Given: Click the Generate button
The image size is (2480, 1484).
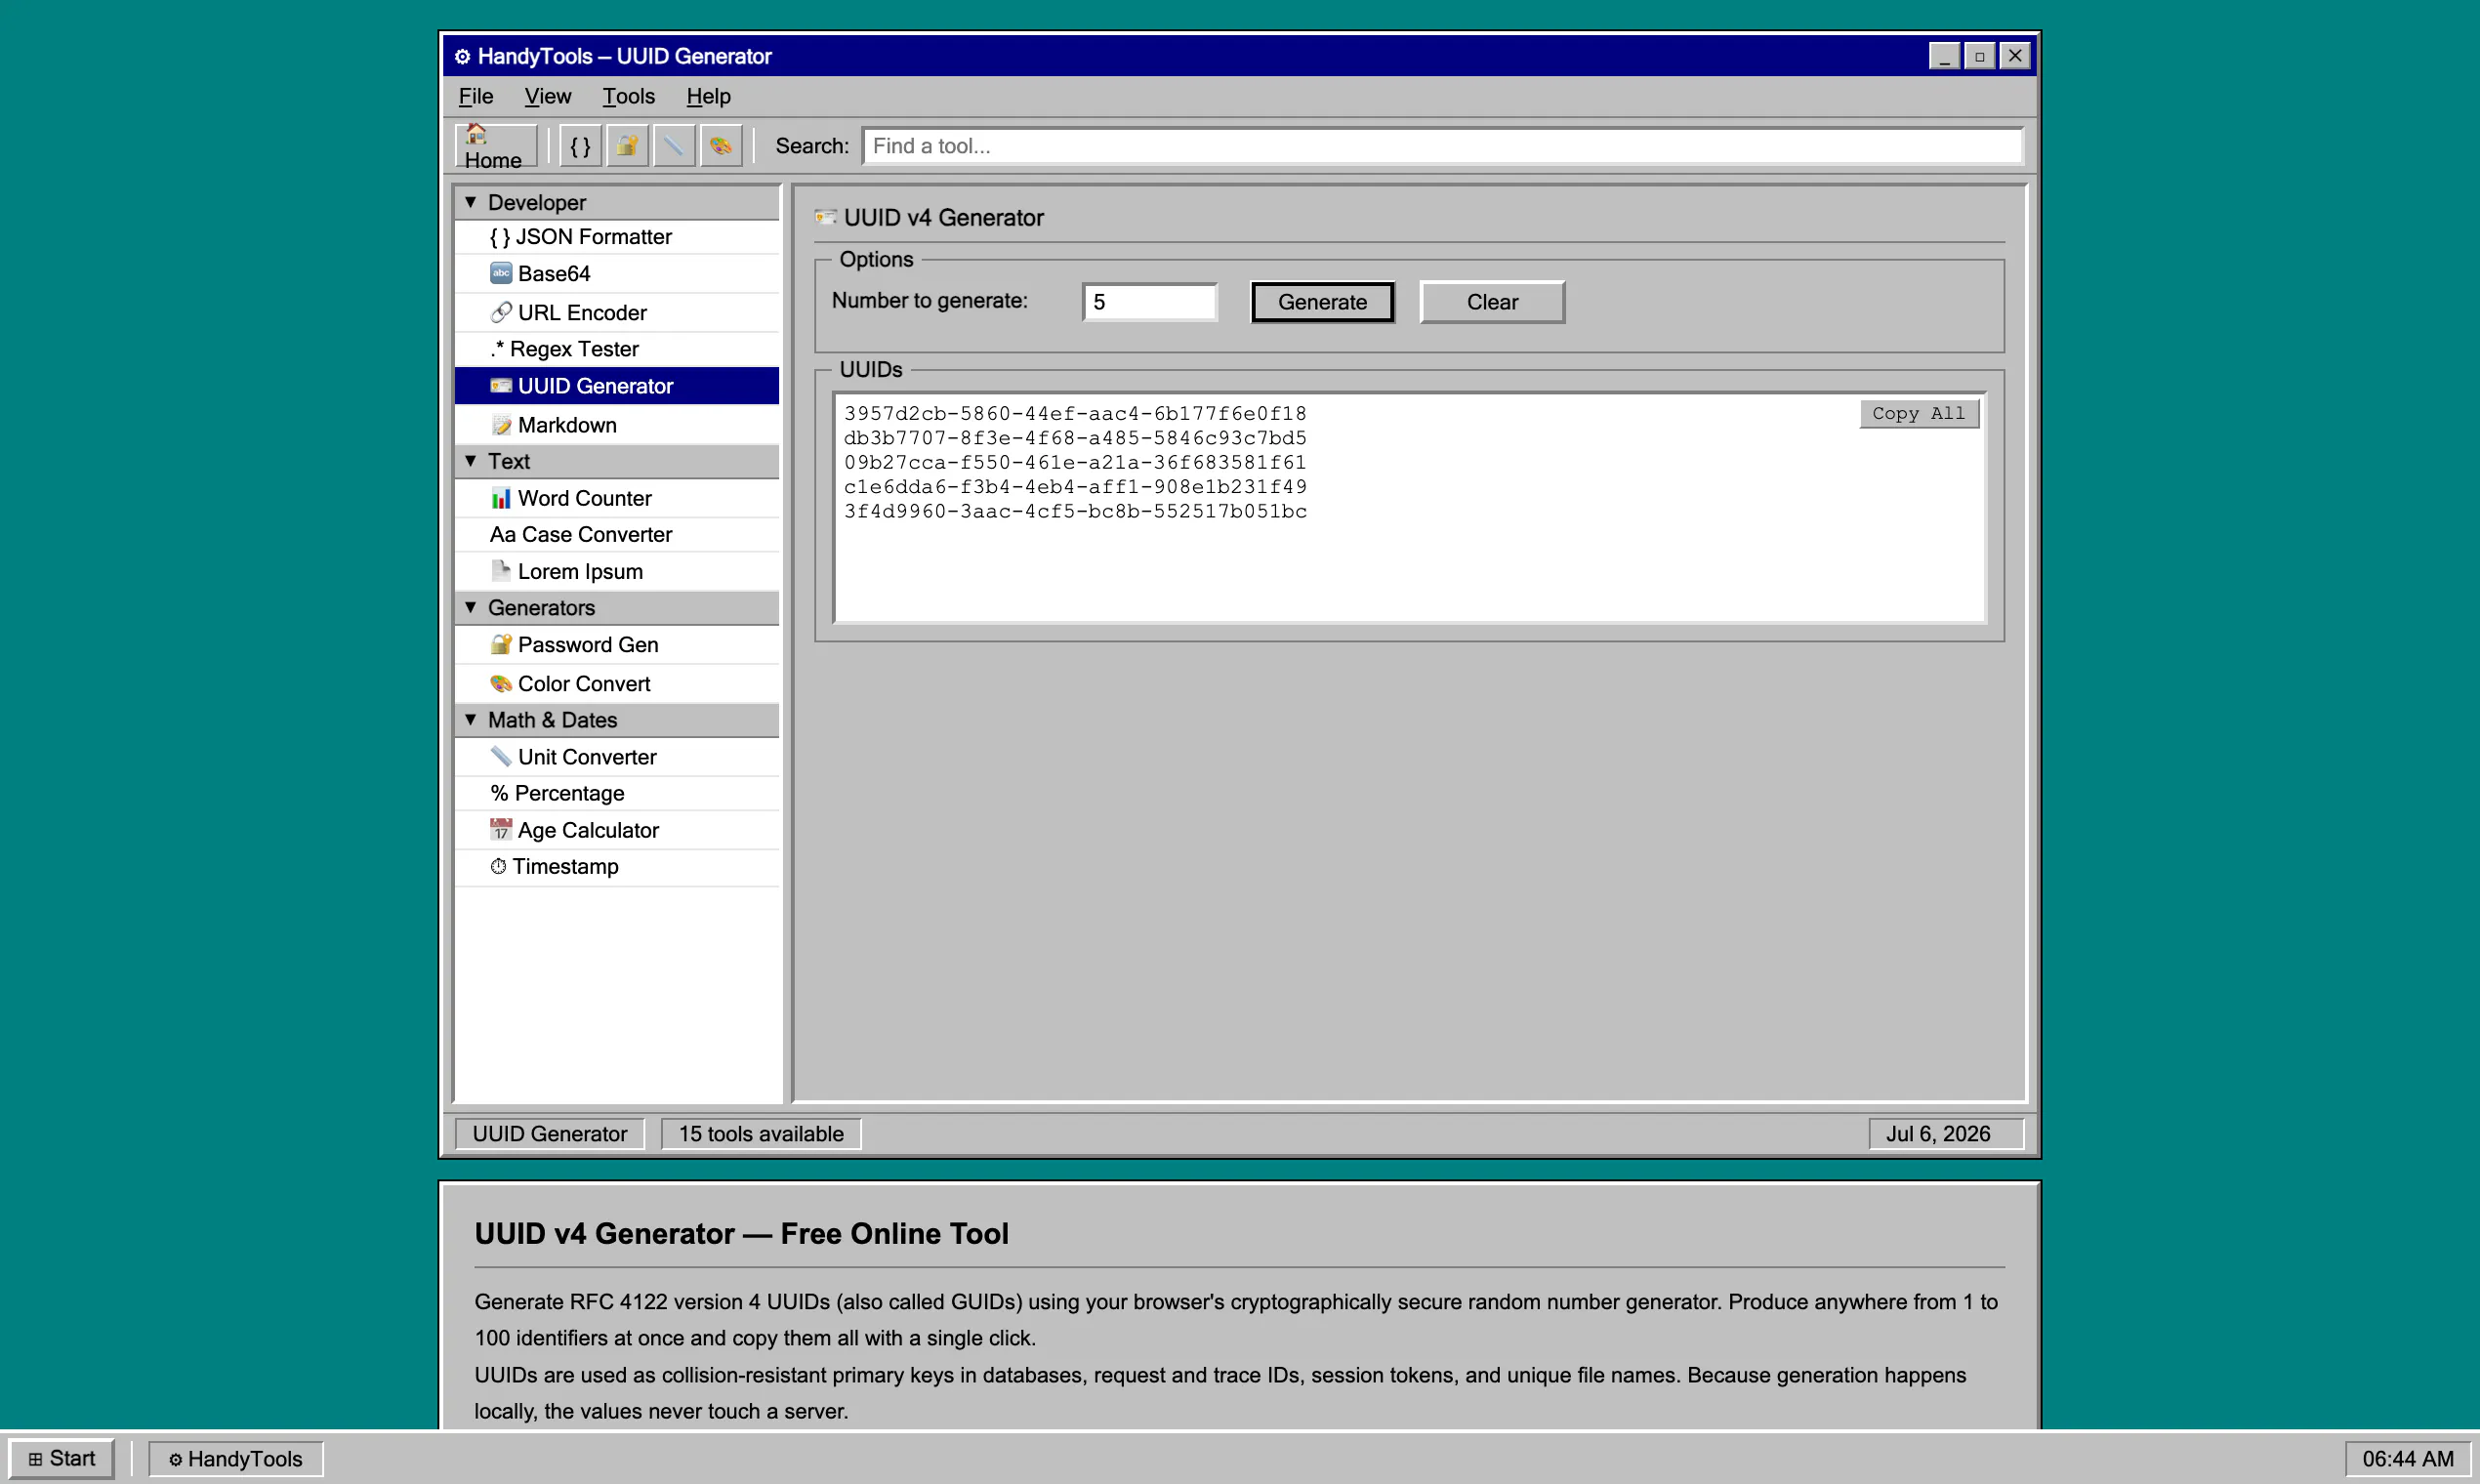Looking at the screenshot, I should click(x=1322, y=302).
